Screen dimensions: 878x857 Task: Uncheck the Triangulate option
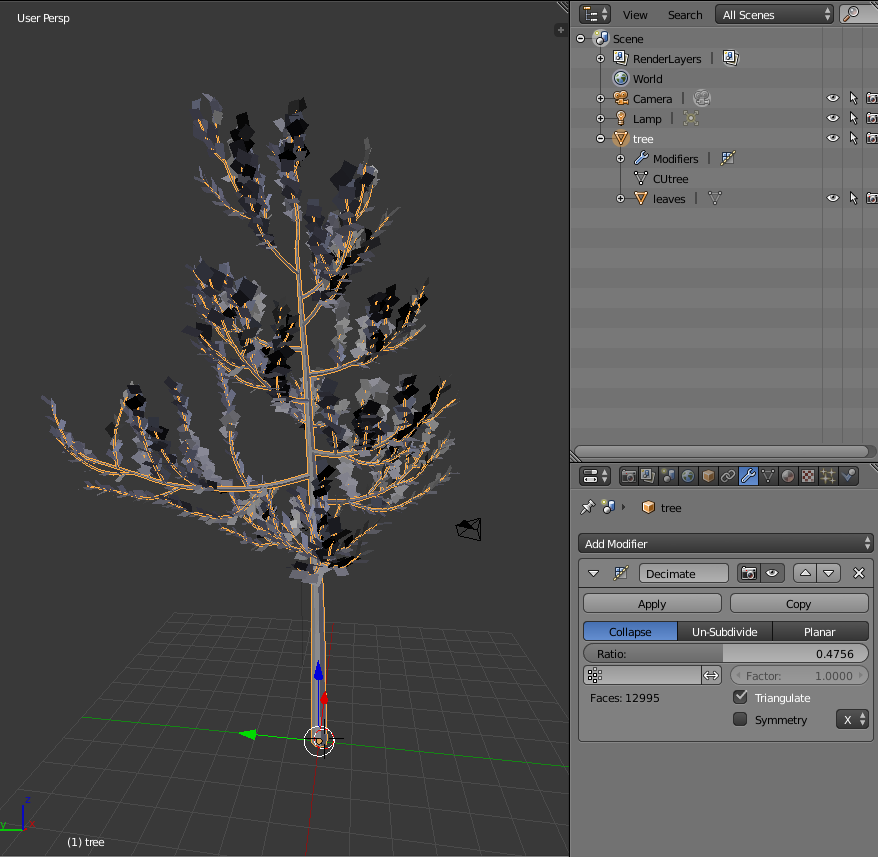(740, 697)
